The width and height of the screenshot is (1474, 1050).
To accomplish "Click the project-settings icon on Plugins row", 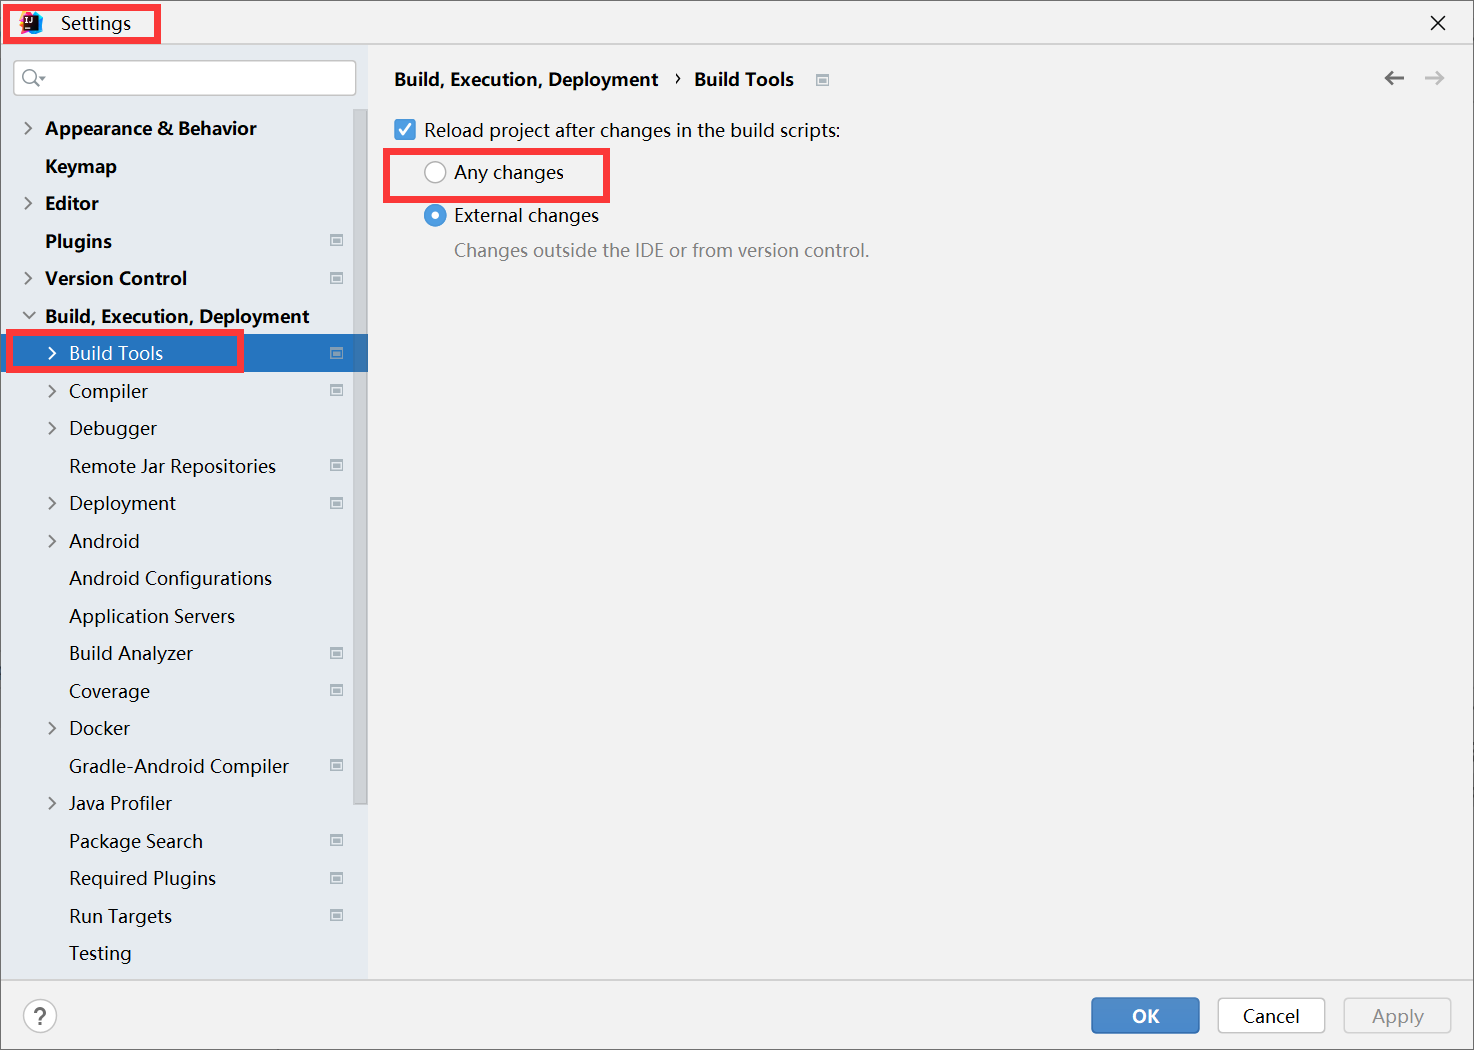I will tap(337, 240).
